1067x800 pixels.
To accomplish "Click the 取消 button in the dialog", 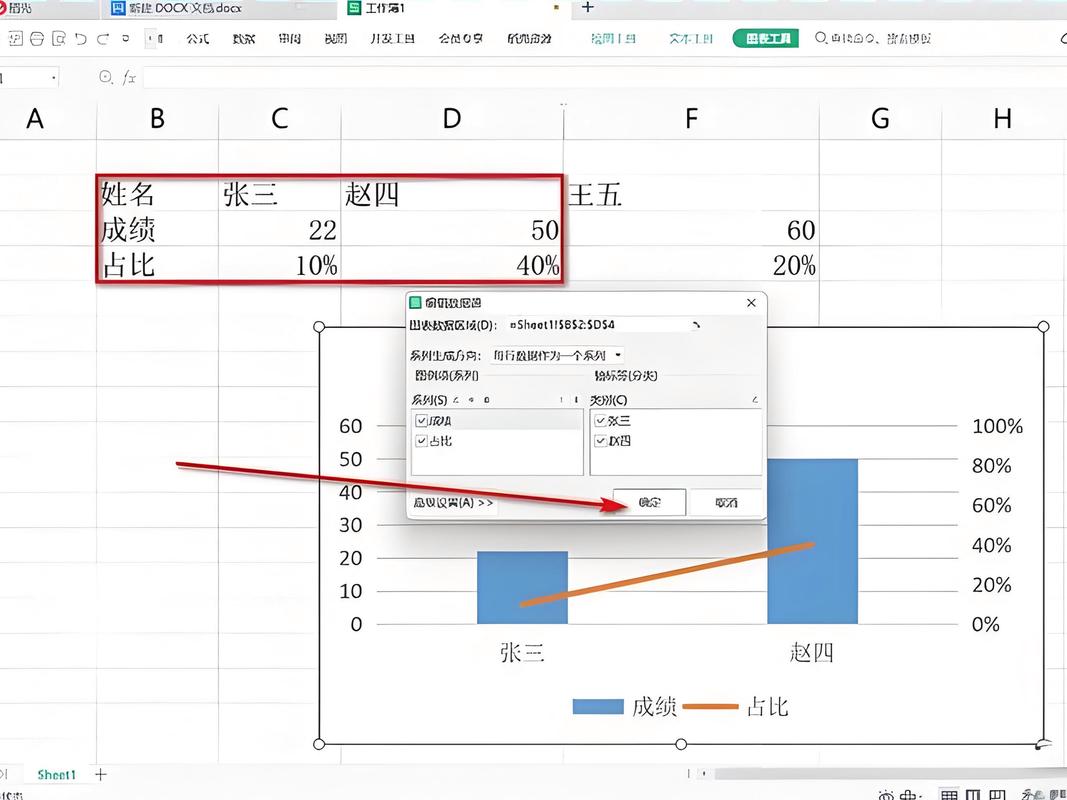I will 726,502.
